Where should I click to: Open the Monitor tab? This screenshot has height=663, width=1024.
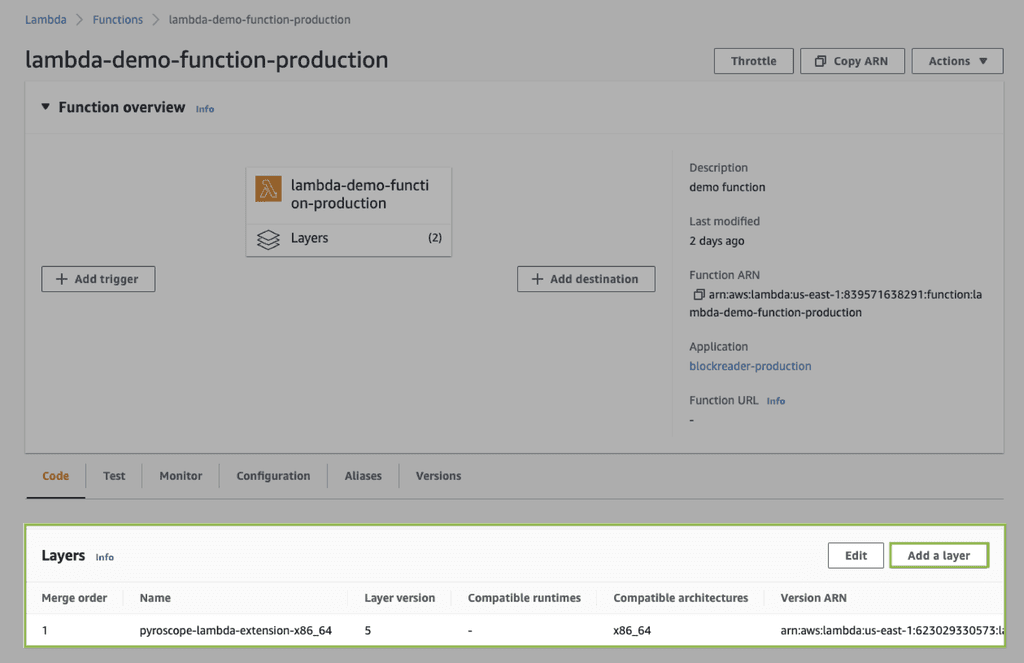180,476
